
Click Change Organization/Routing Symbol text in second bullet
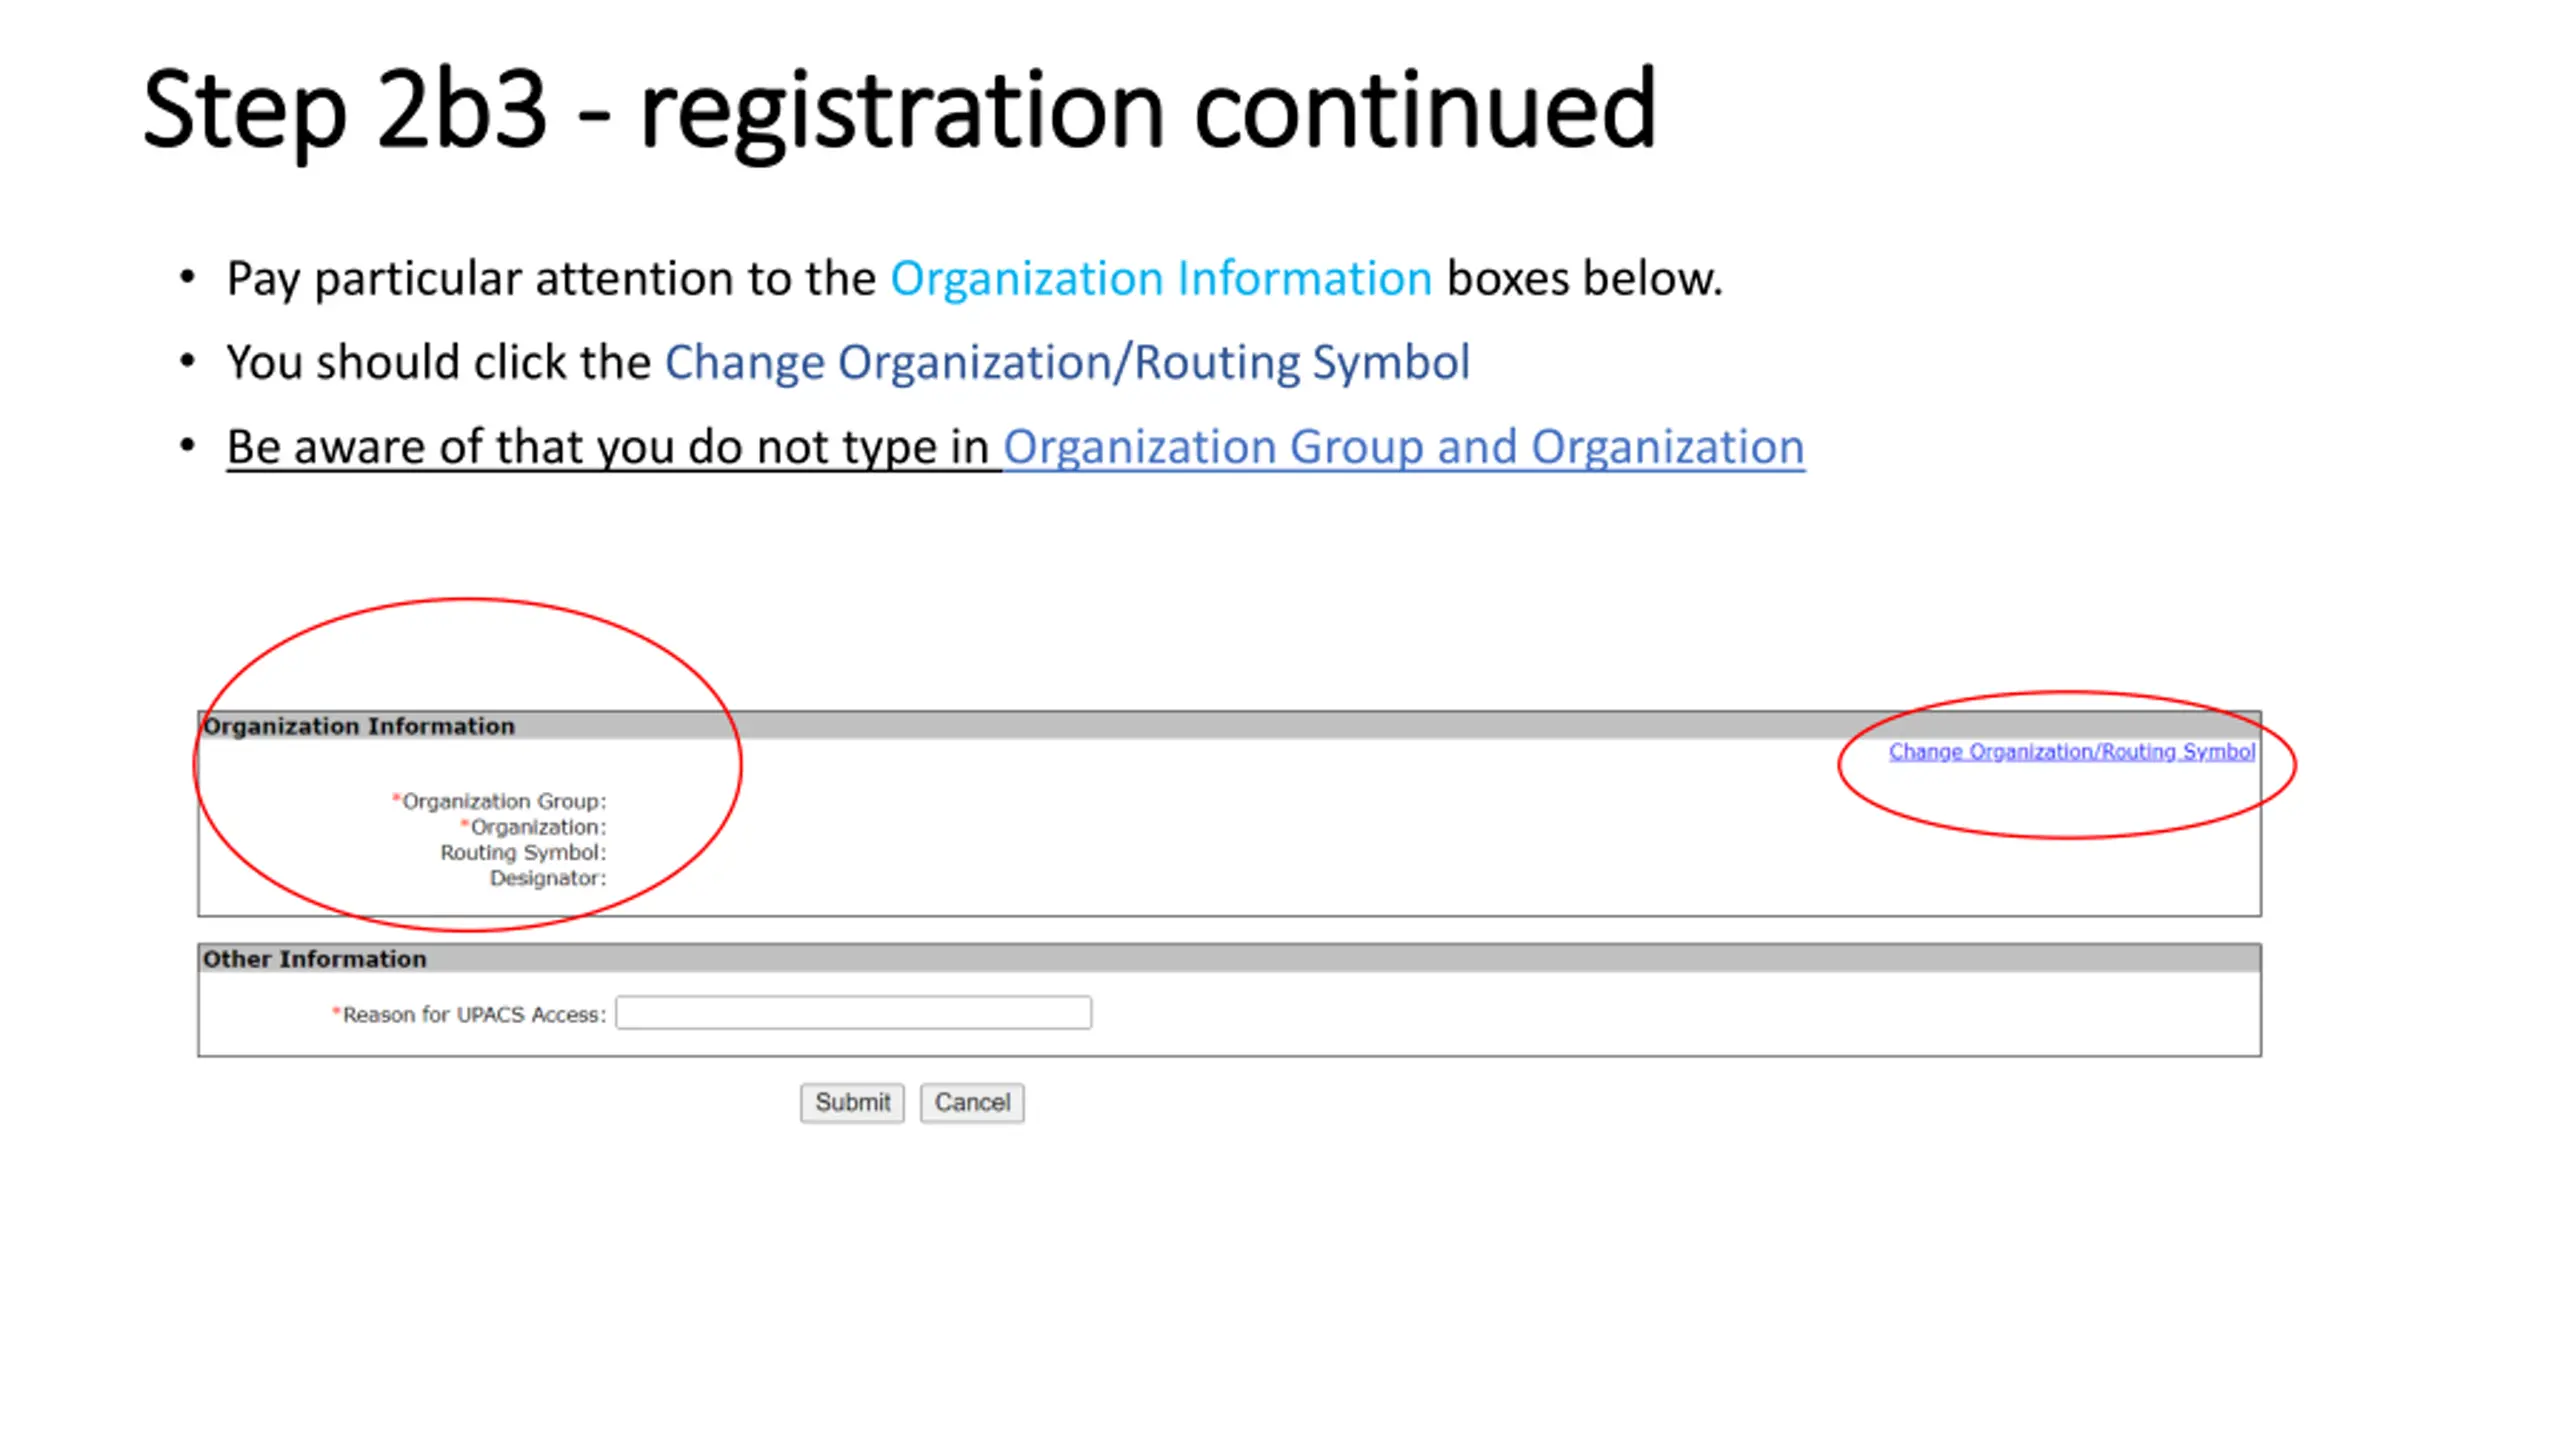click(1066, 363)
